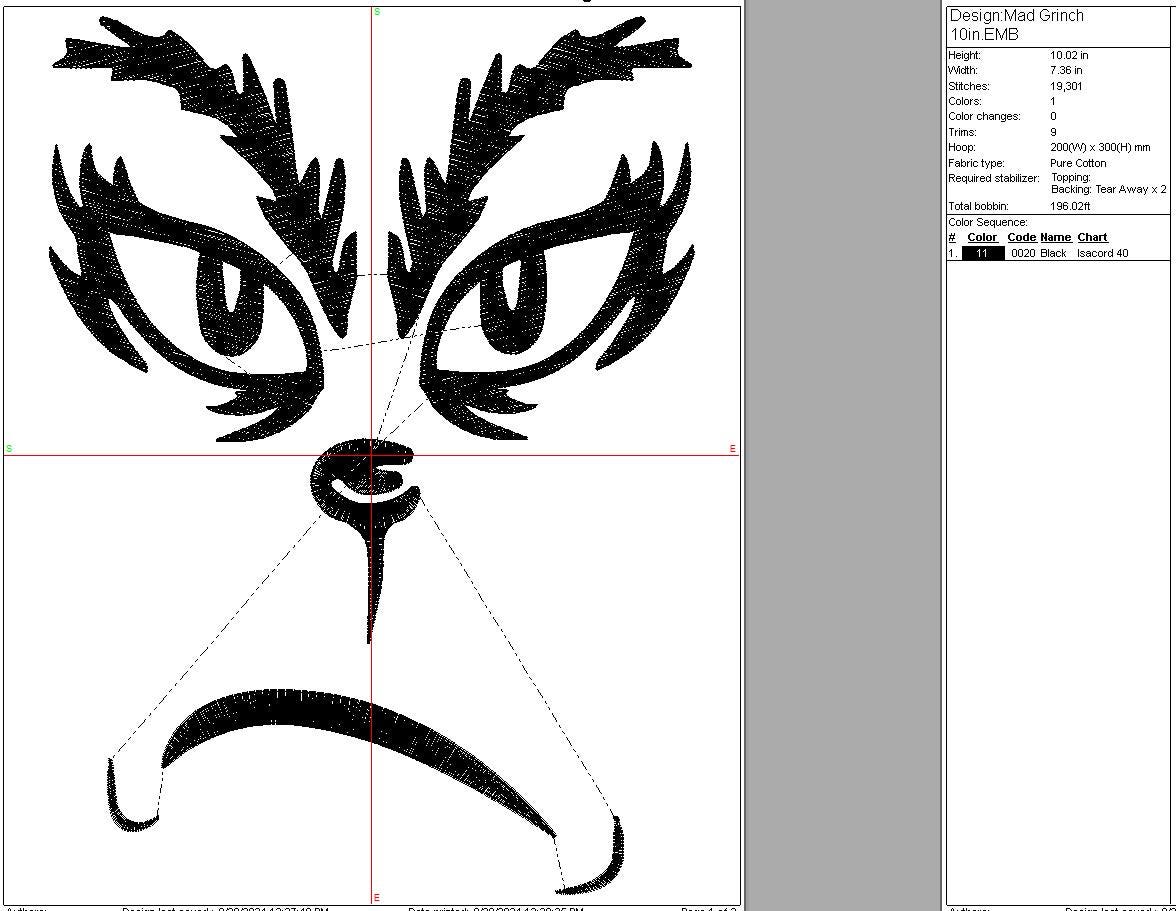1176x911 pixels.
Task: Click the green S marker at top
Action: (x=377, y=12)
